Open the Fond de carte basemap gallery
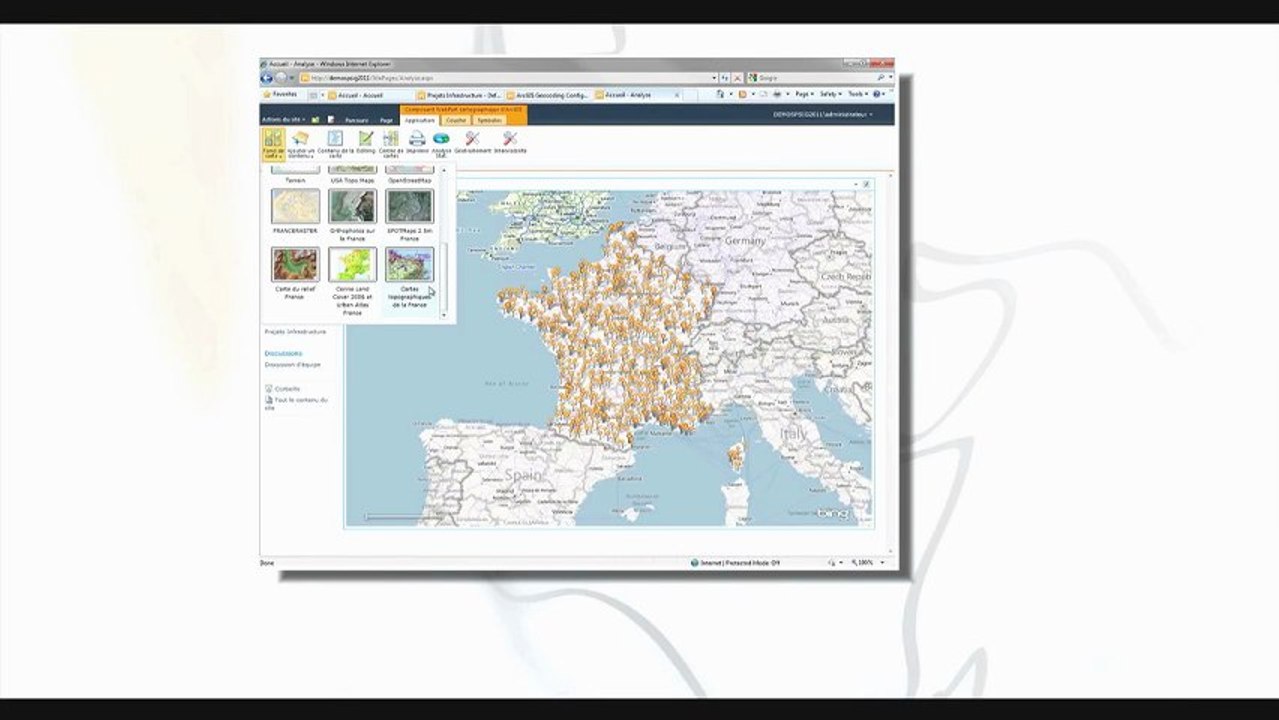The width and height of the screenshot is (1279, 720). (x=273, y=144)
